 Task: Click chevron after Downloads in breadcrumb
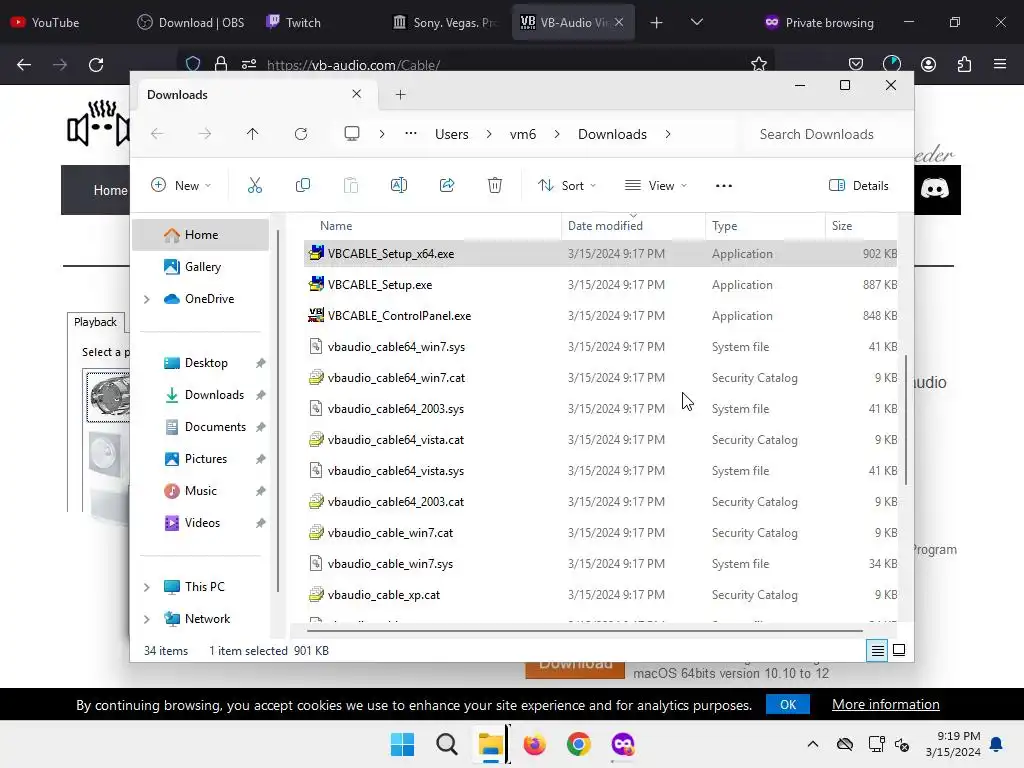pos(667,134)
